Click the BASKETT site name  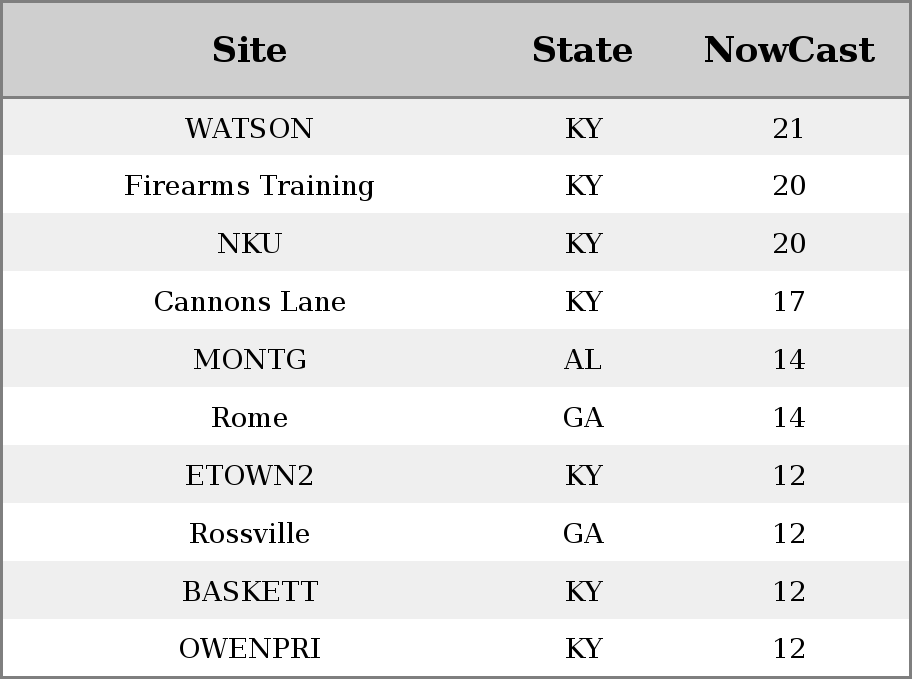tap(250, 591)
